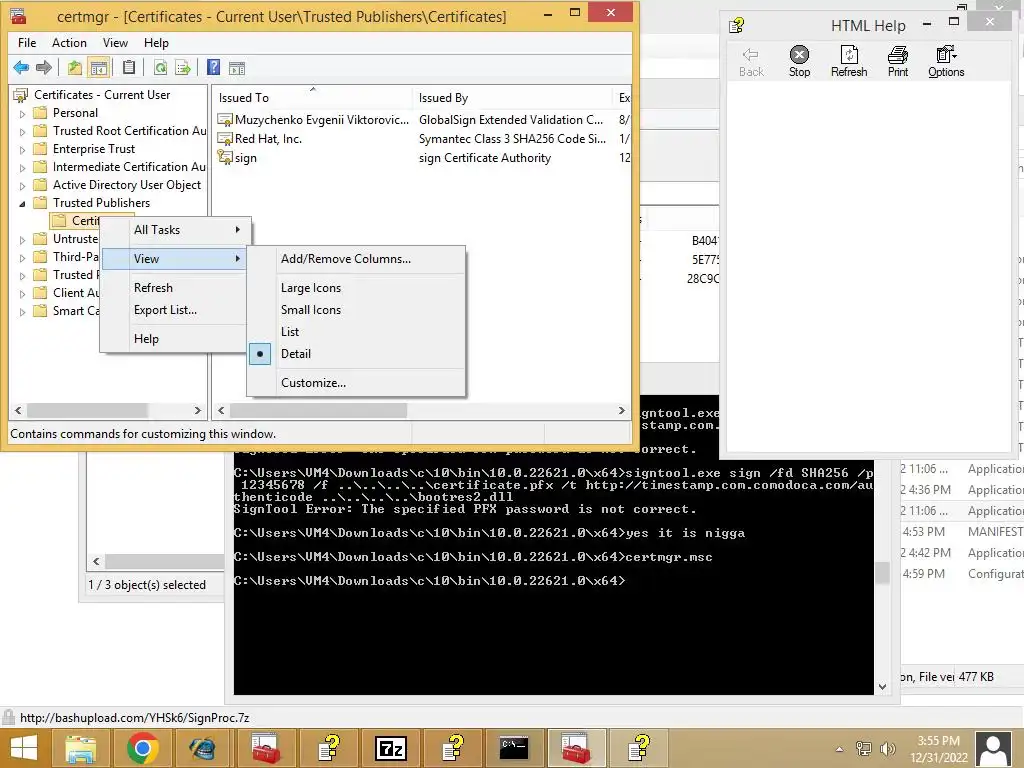Choose the Small Icons view option
Image resolution: width=1024 pixels, height=768 pixels.
pyautogui.click(x=356, y=310)
